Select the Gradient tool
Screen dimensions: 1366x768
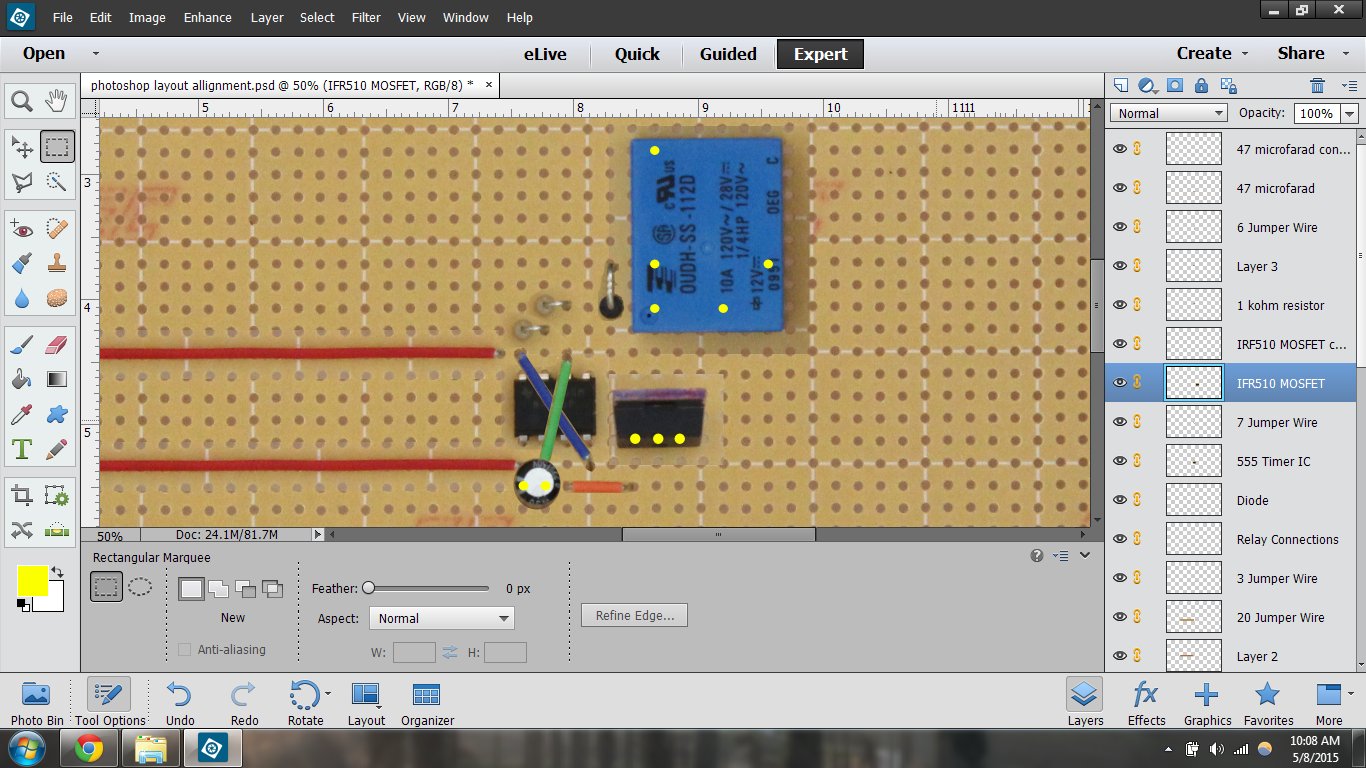pos(57,380)
